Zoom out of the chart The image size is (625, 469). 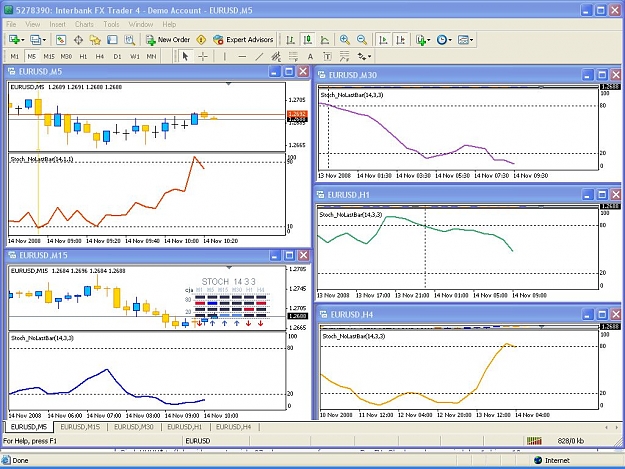[362, 39]
